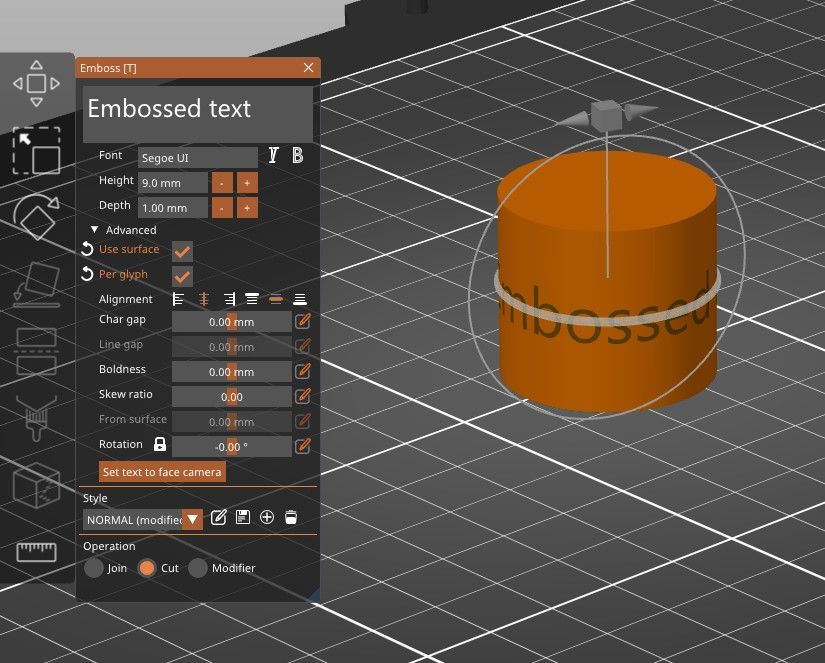This screenshot has width=825, height=663.
Task: Select the Cut tool in left toolbar
Action: pos(36,351)
